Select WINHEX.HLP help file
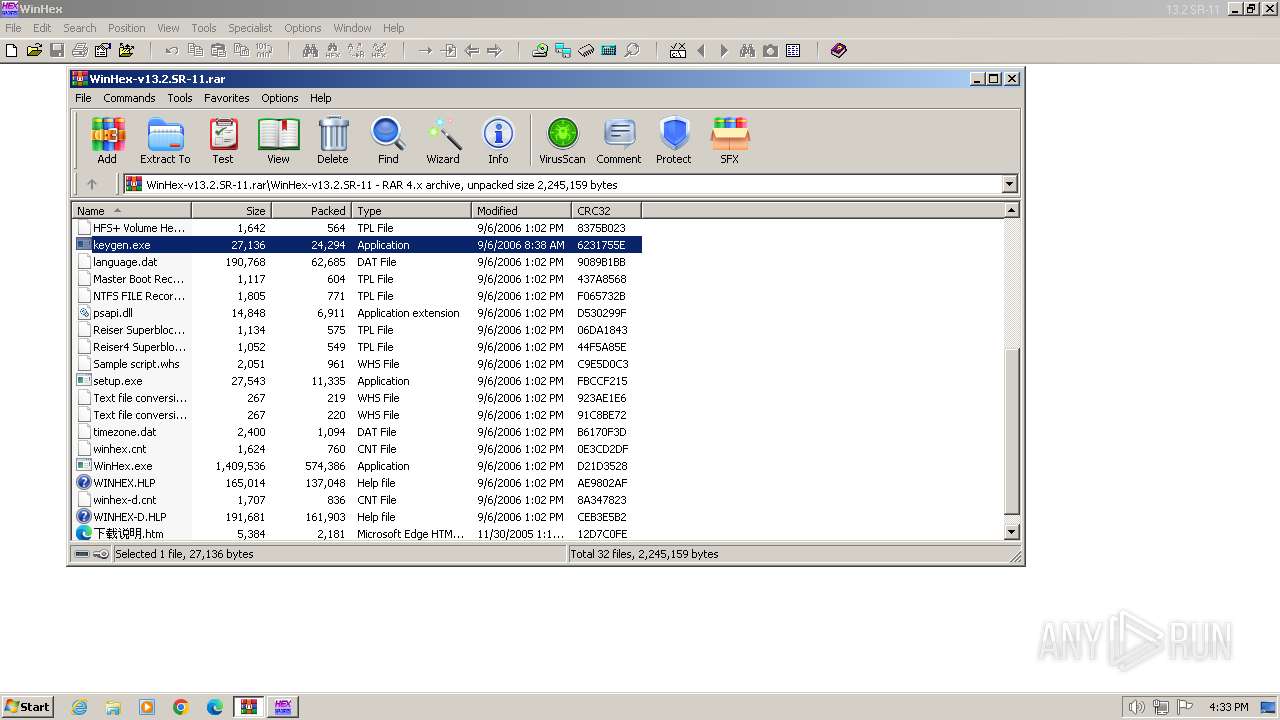Screen dimensions: 1280x720 tap(357, 483)
